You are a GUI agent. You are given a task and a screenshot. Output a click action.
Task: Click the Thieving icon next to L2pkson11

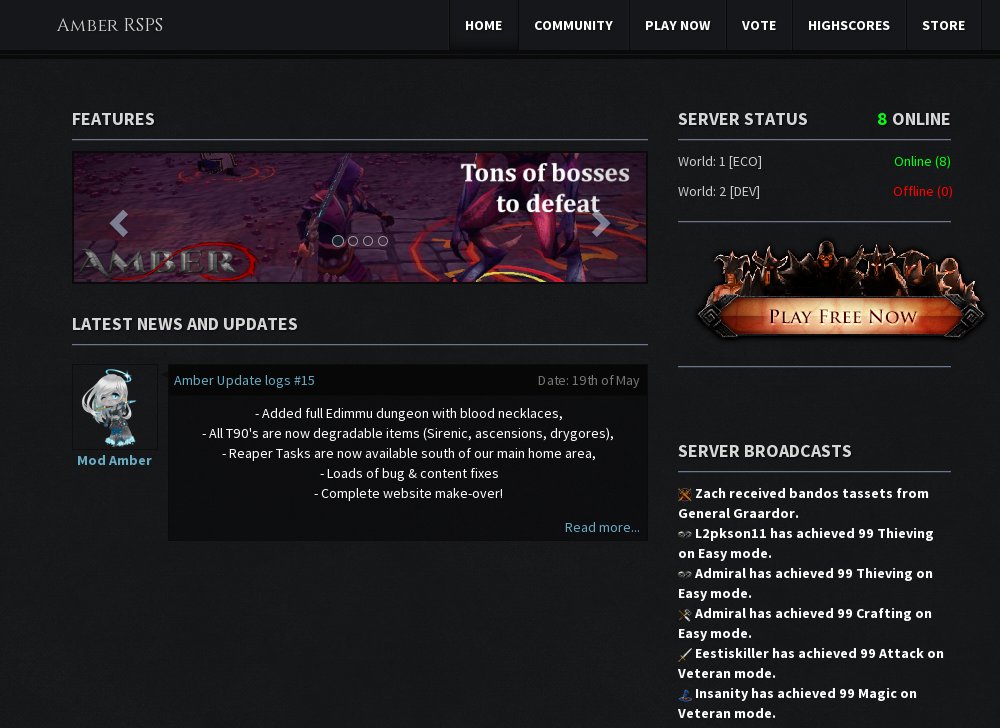[685, 534]
